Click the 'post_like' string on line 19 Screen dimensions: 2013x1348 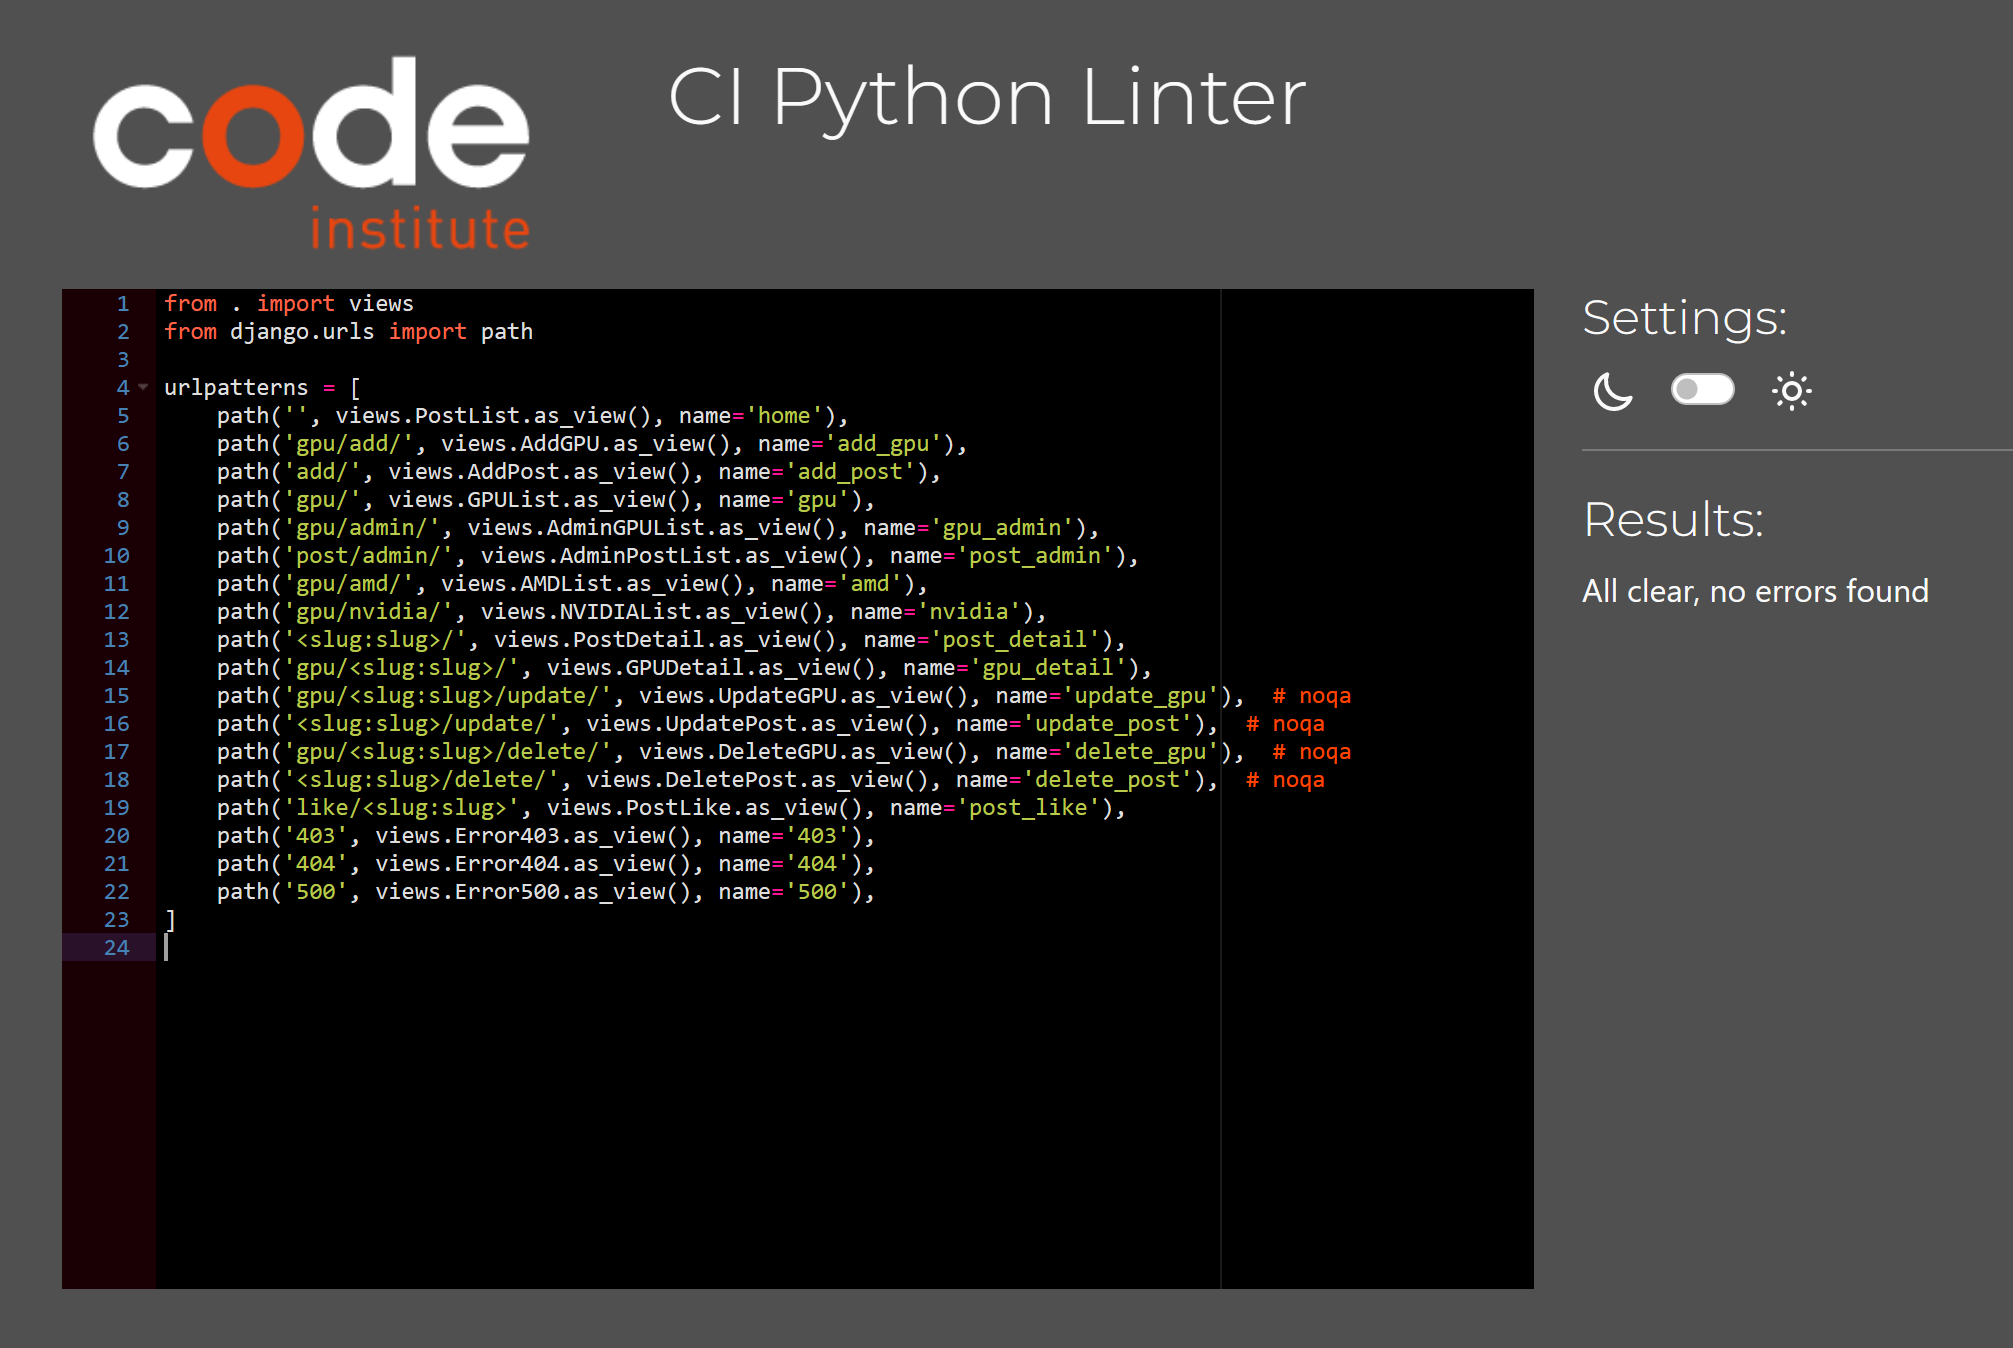pyautogui.click(x=1027, y=807)
